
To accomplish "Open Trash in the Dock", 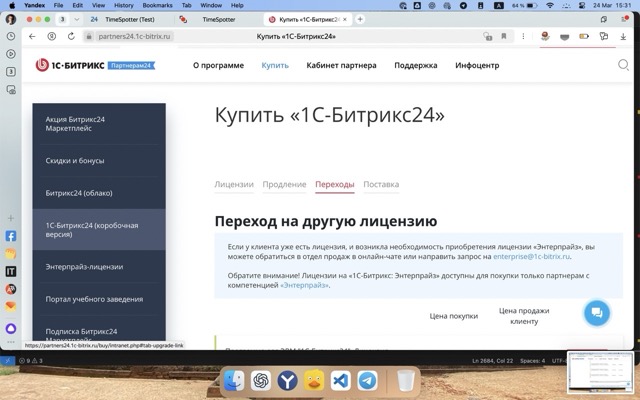I will pyautogui.click(x=405, y=381).
